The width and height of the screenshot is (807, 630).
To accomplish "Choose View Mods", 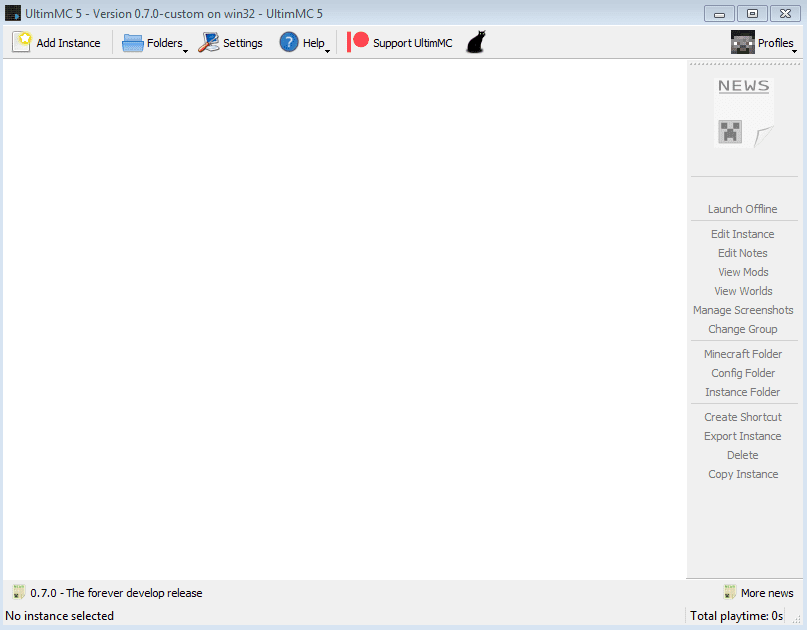I will click(x=743, y=272).
